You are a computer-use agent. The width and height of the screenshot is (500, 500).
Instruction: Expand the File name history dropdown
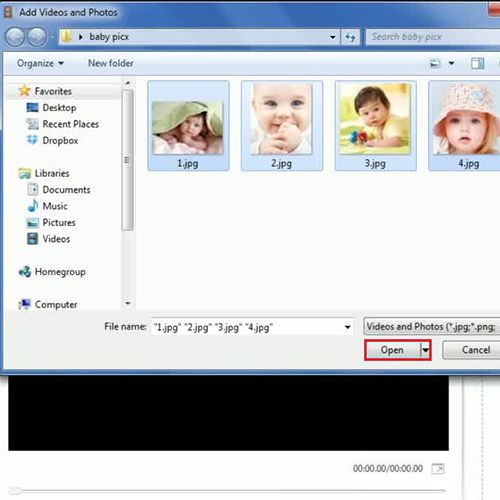347,327
